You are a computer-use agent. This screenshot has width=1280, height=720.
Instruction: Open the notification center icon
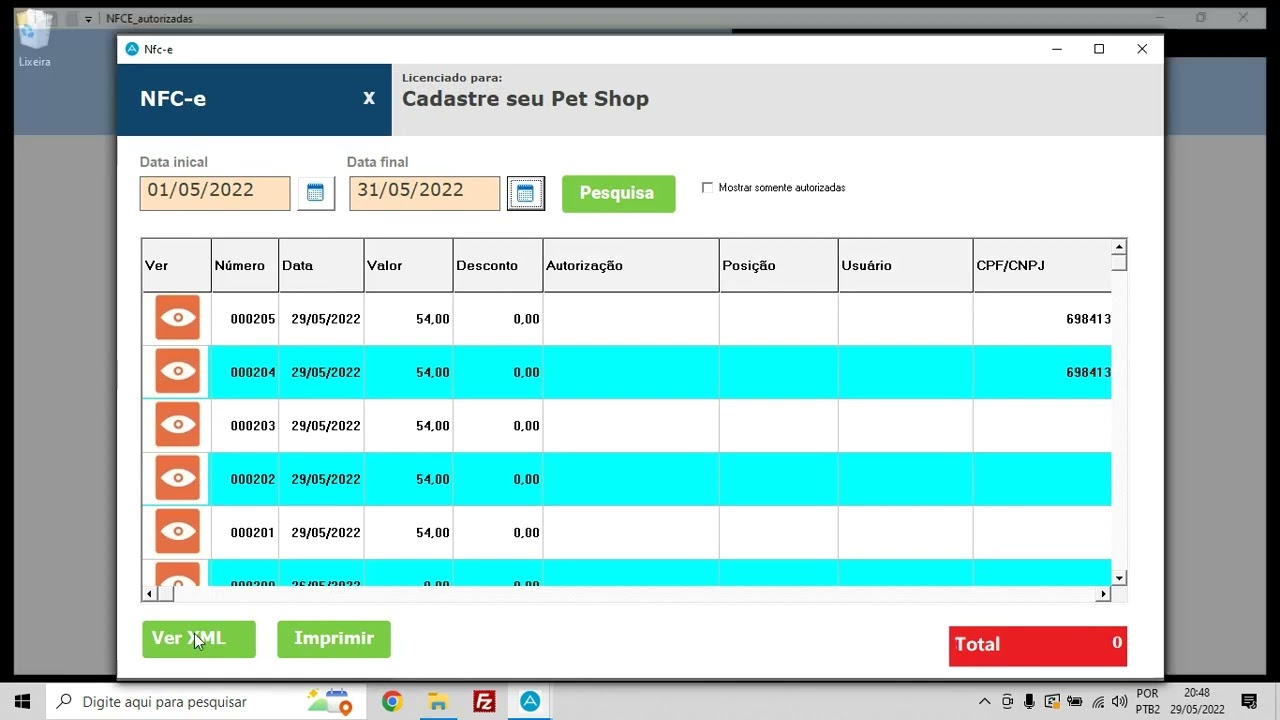coord(1249,701)
